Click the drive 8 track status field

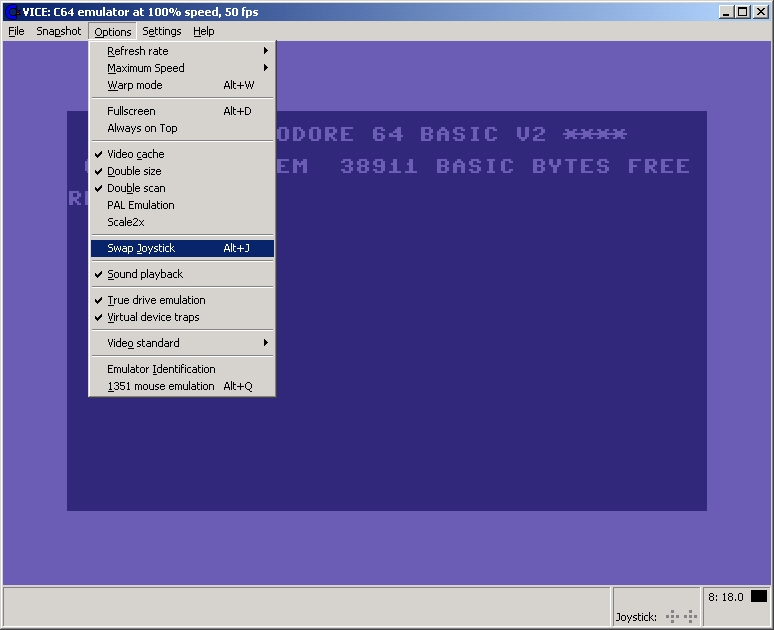tap(725, 597)
